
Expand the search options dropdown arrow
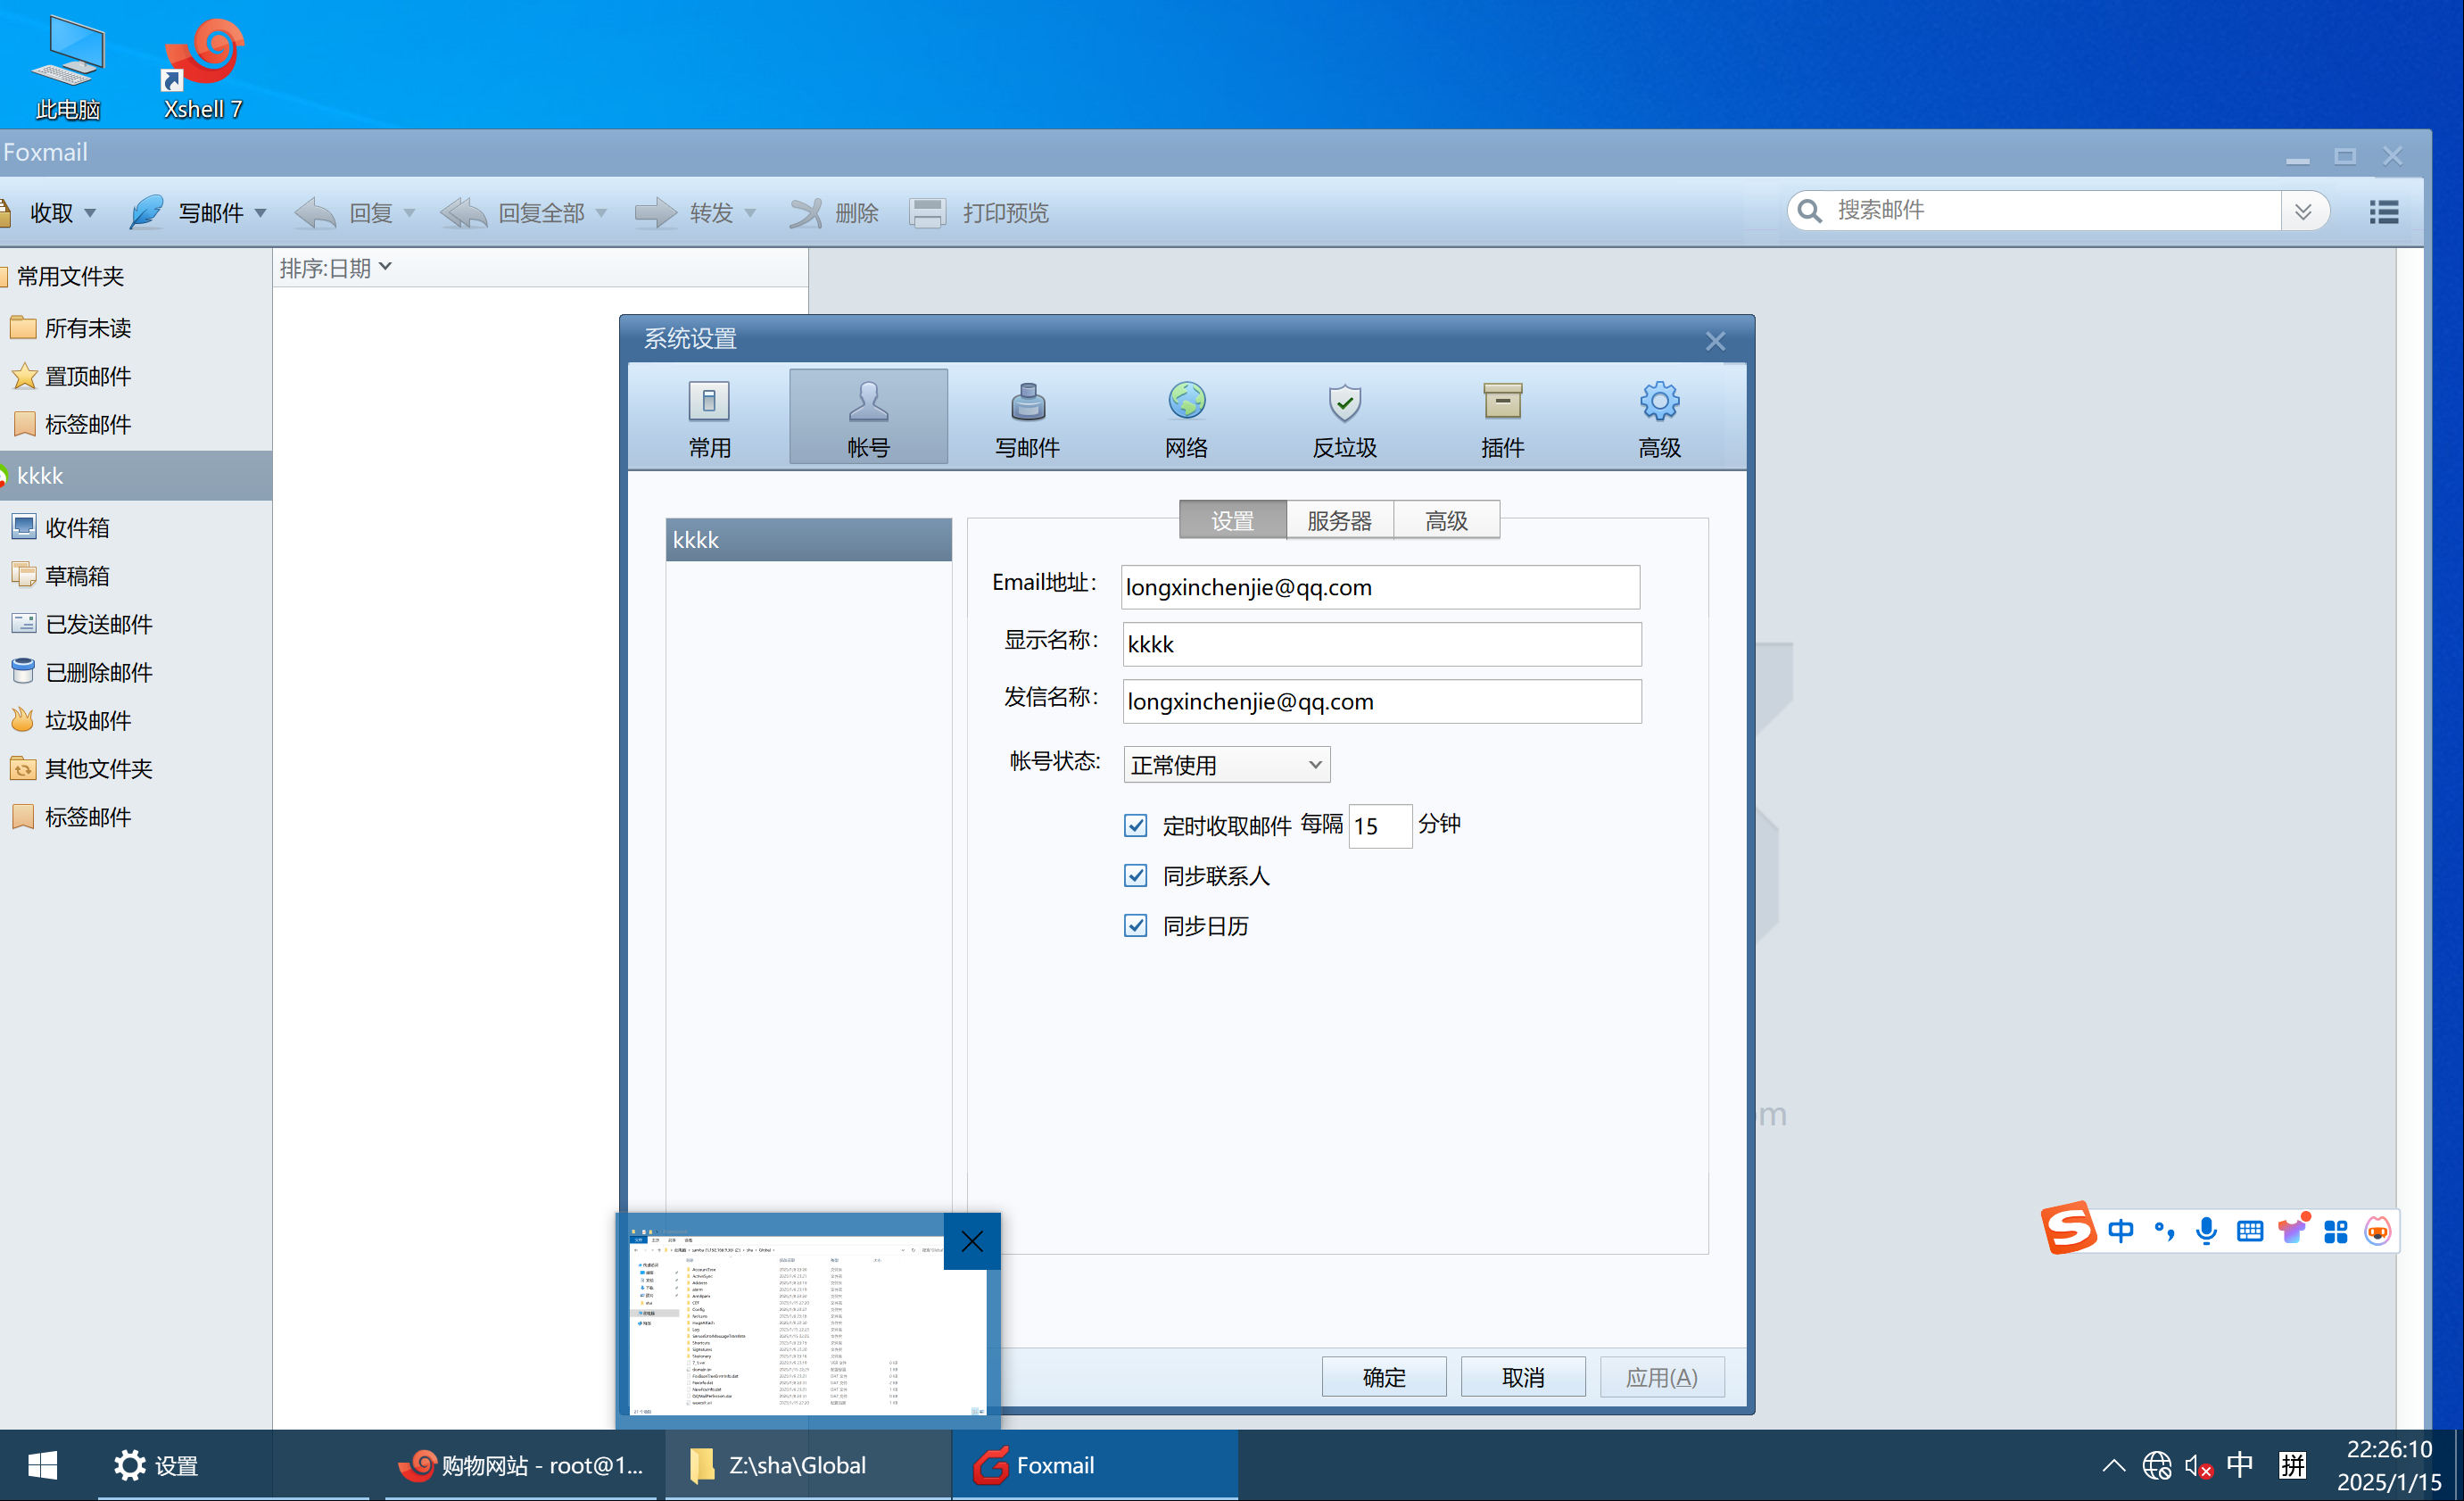point(2303,211)
